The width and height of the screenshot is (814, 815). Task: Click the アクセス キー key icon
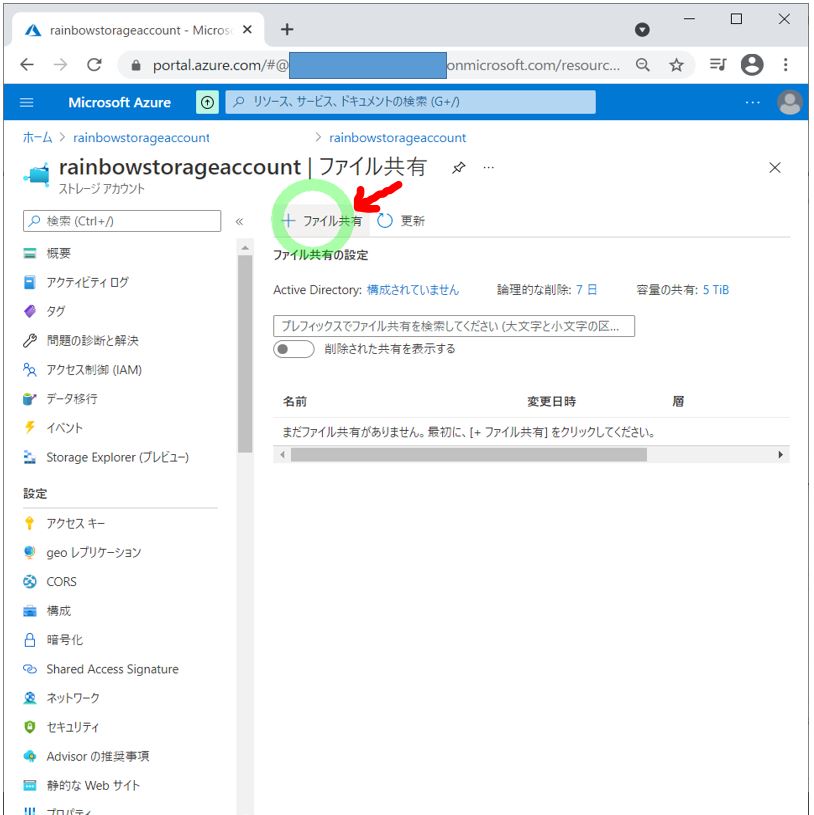[x=30, y=523]
